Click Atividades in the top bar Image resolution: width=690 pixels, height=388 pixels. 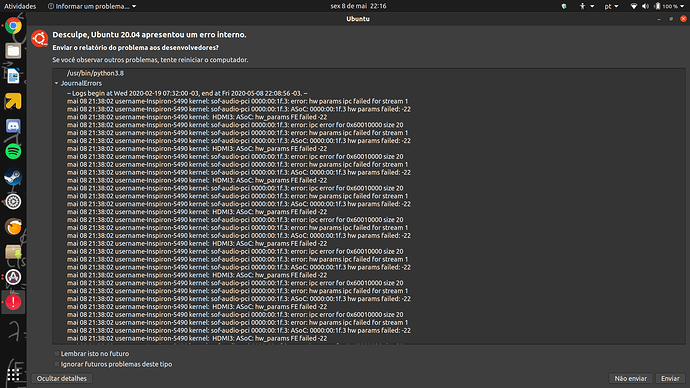click(20, 6)
